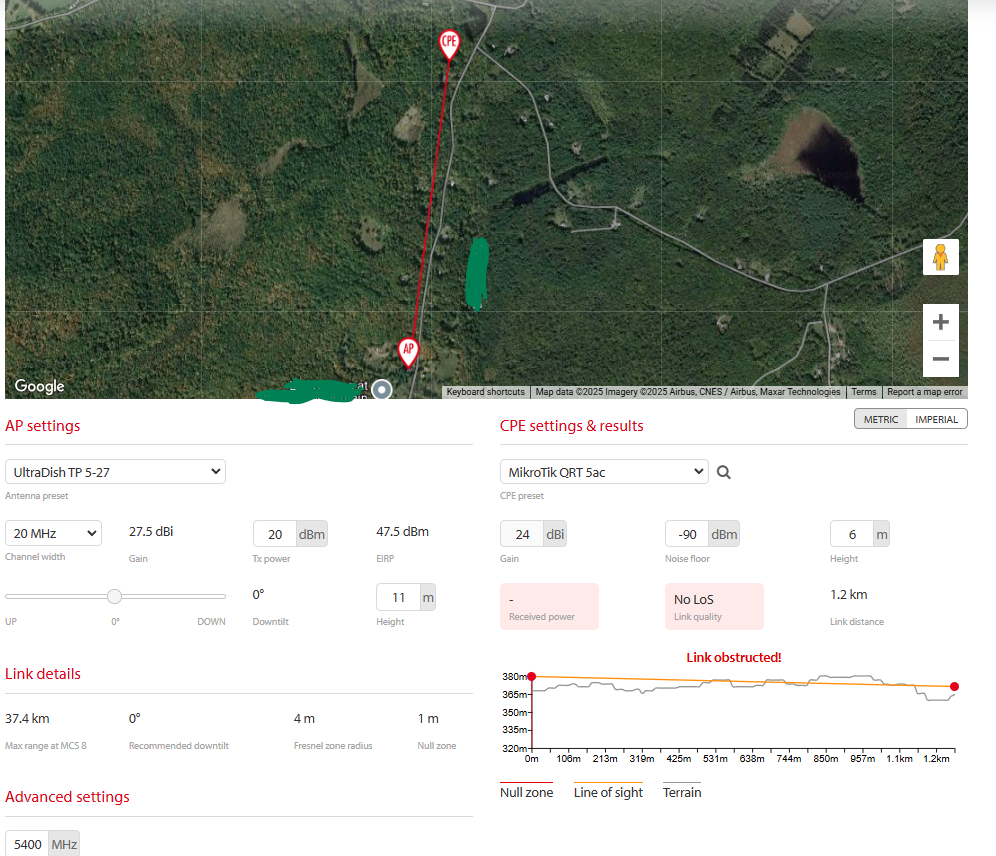Click the Line of sight legend entry

(x=608, y=792)
